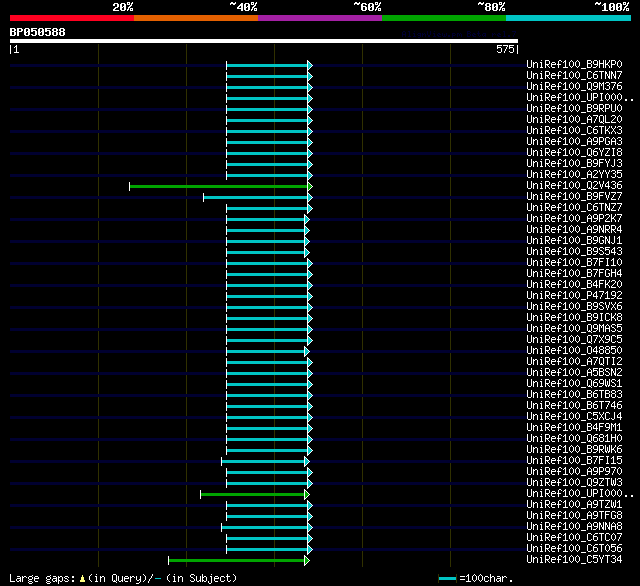Open the UniRef100_C6TNN7 hit label
Viewport: 640px width, 586px height.
[x=574, y=75]
